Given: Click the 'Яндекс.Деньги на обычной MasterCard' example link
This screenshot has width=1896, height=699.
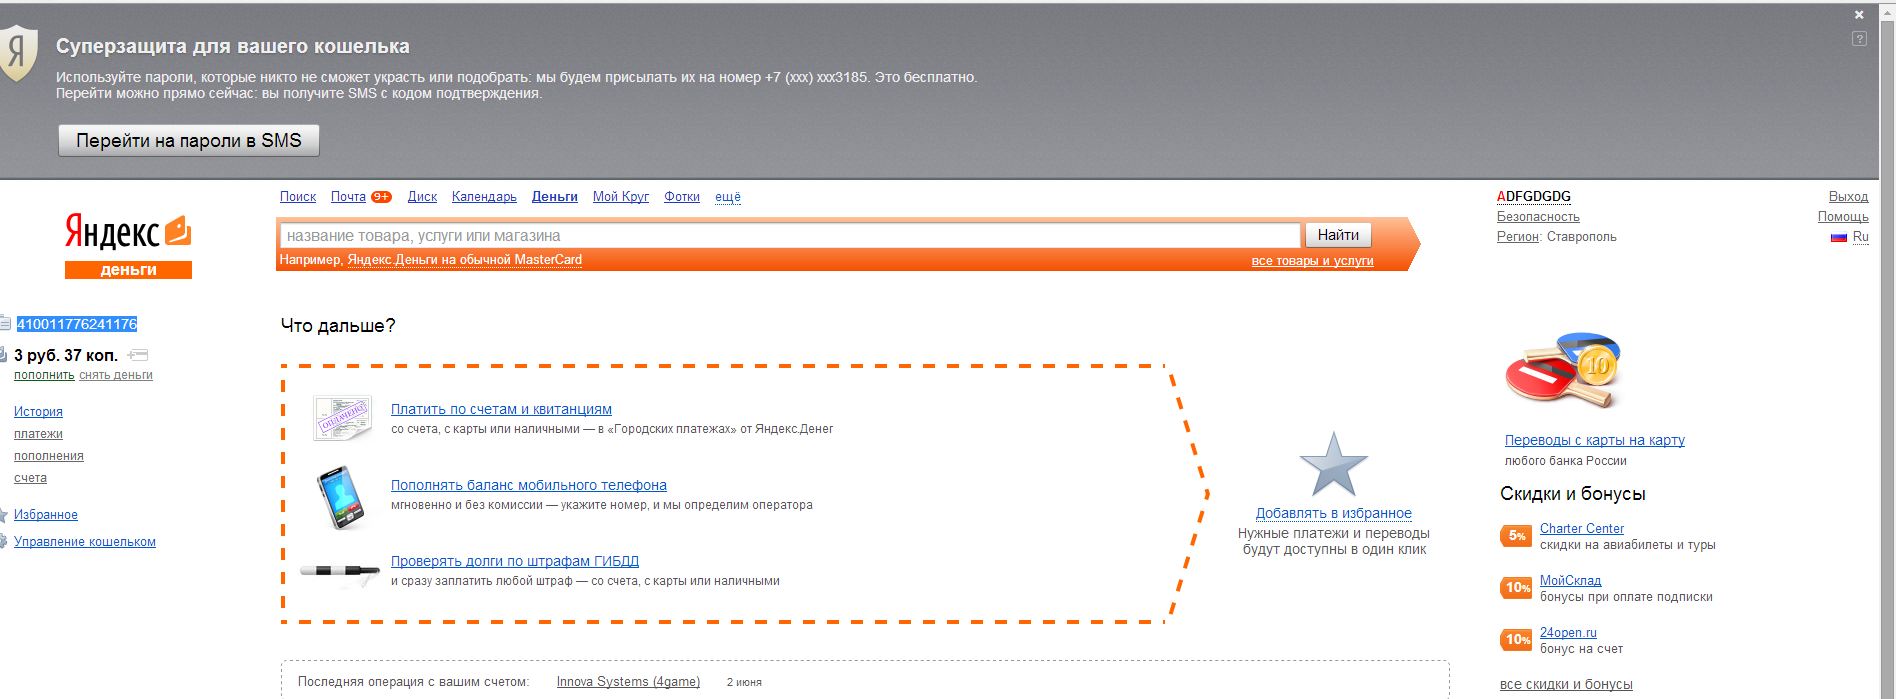Looking at the screenshot, I should click(x=464, y=260).
